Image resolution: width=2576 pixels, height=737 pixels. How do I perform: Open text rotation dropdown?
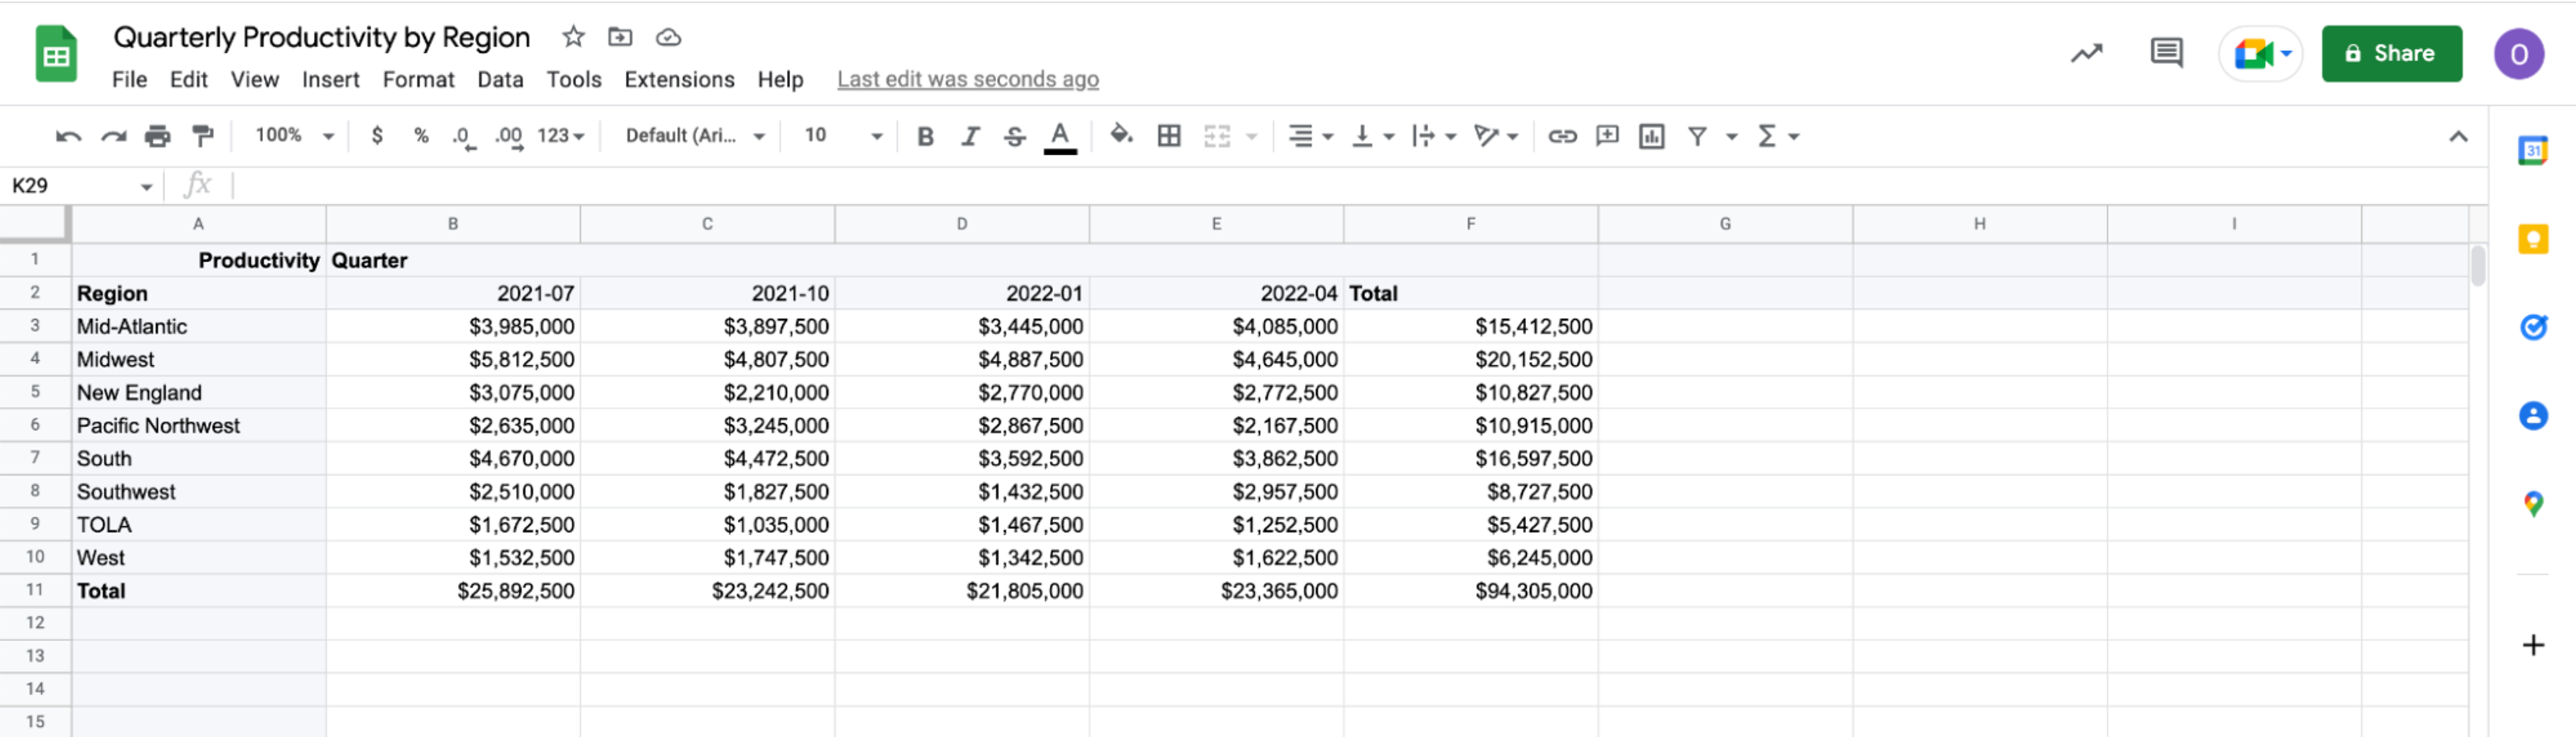1495,136
